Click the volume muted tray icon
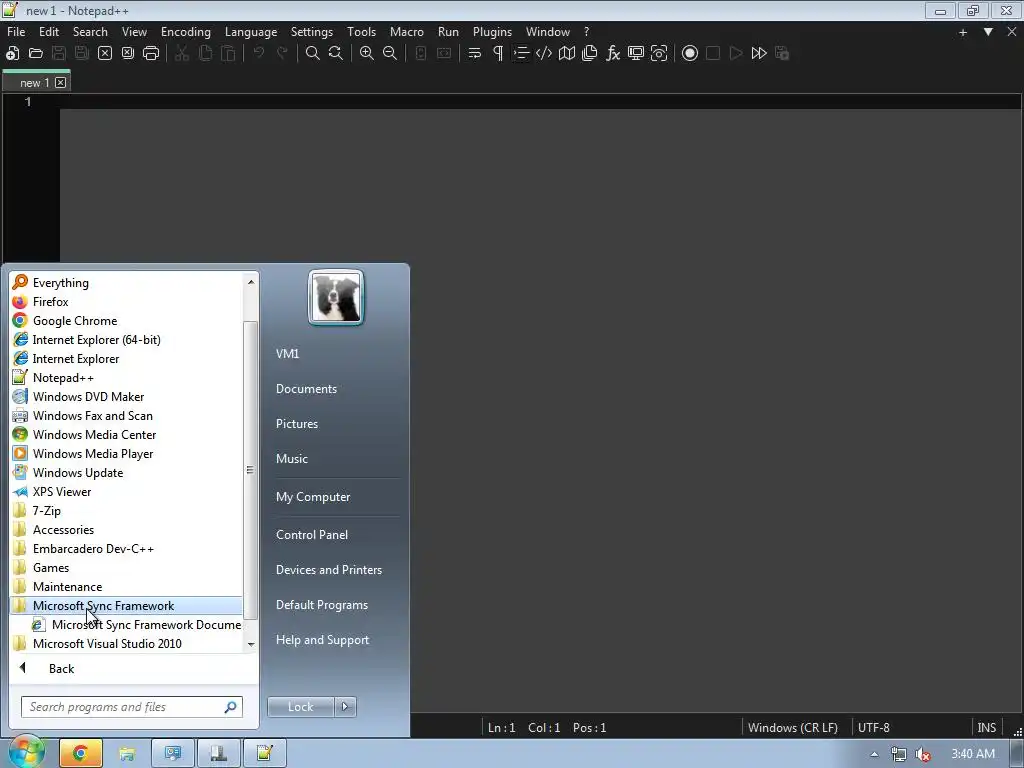Image resolution: width=1024 pixels, height=768 pixels. pyautogui.click(x=923, y=754)
